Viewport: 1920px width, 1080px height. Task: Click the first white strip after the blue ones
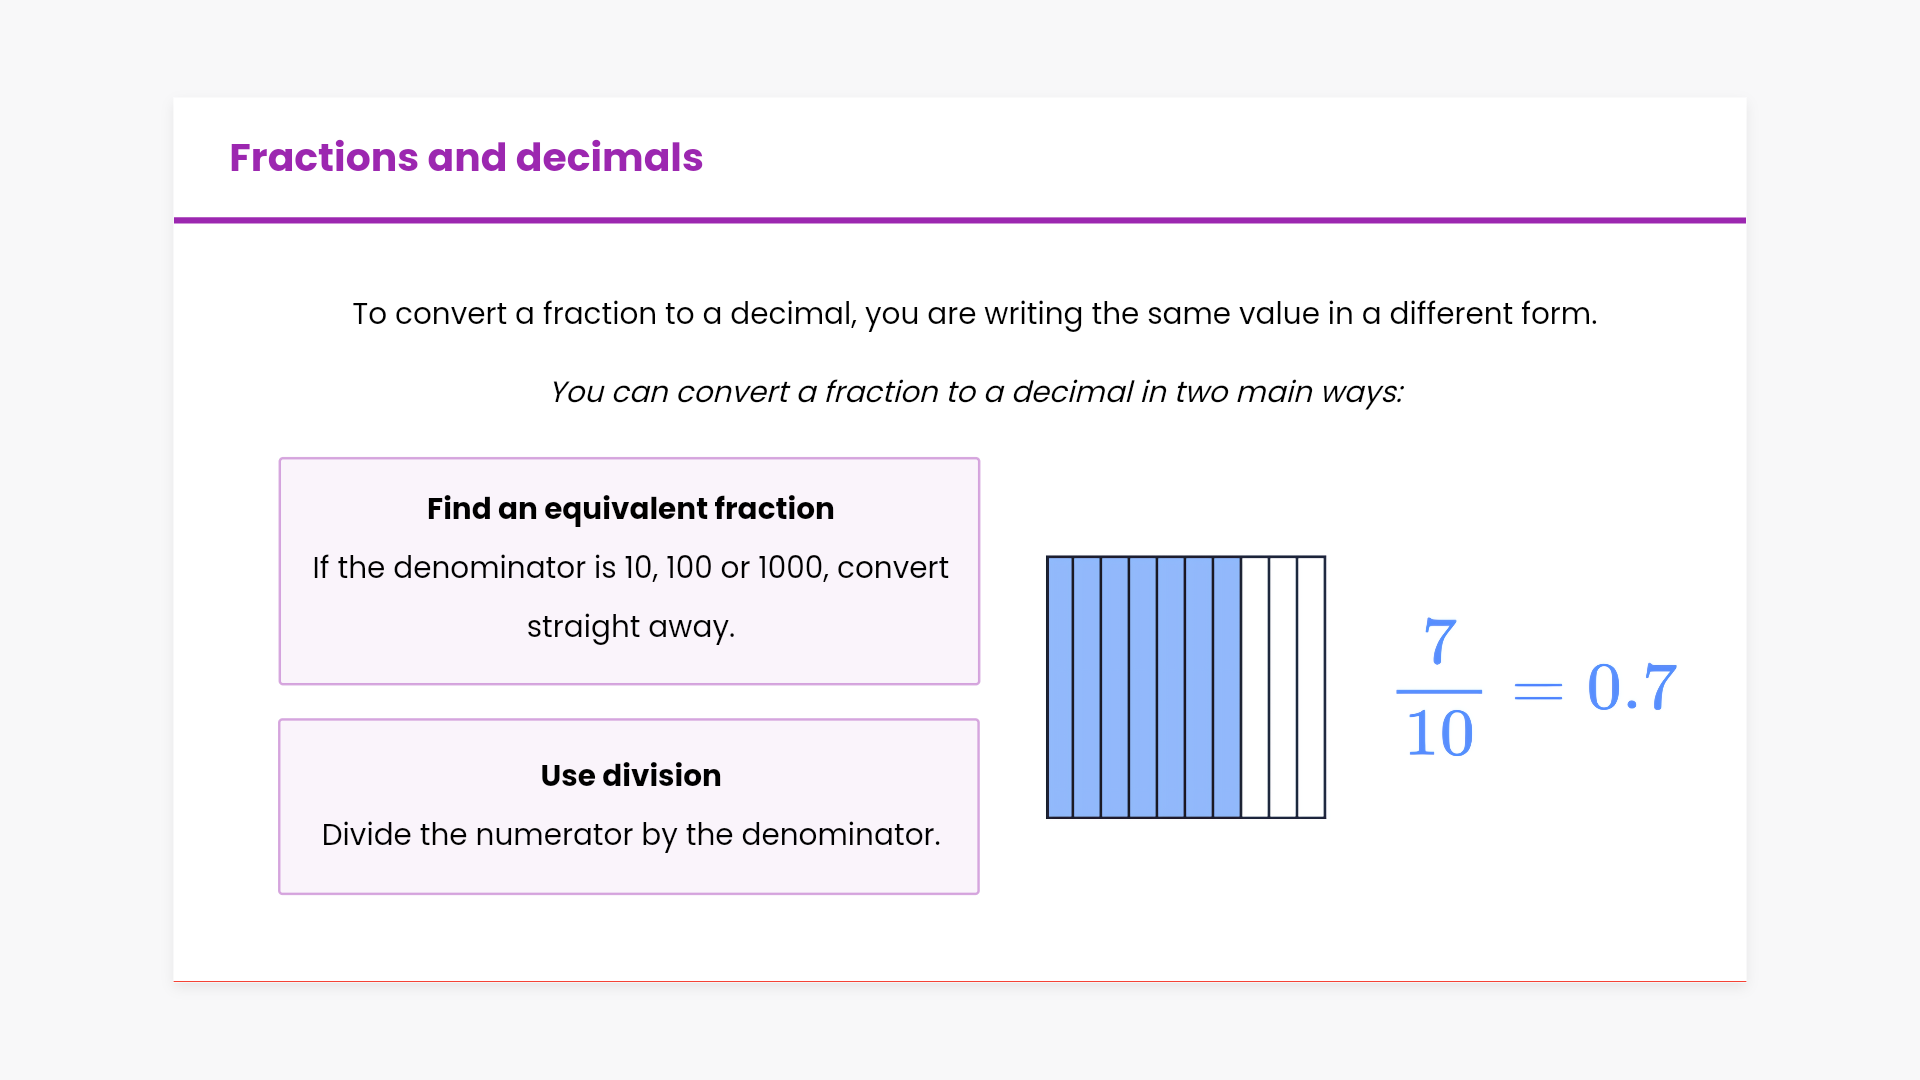coord(1255,687)
